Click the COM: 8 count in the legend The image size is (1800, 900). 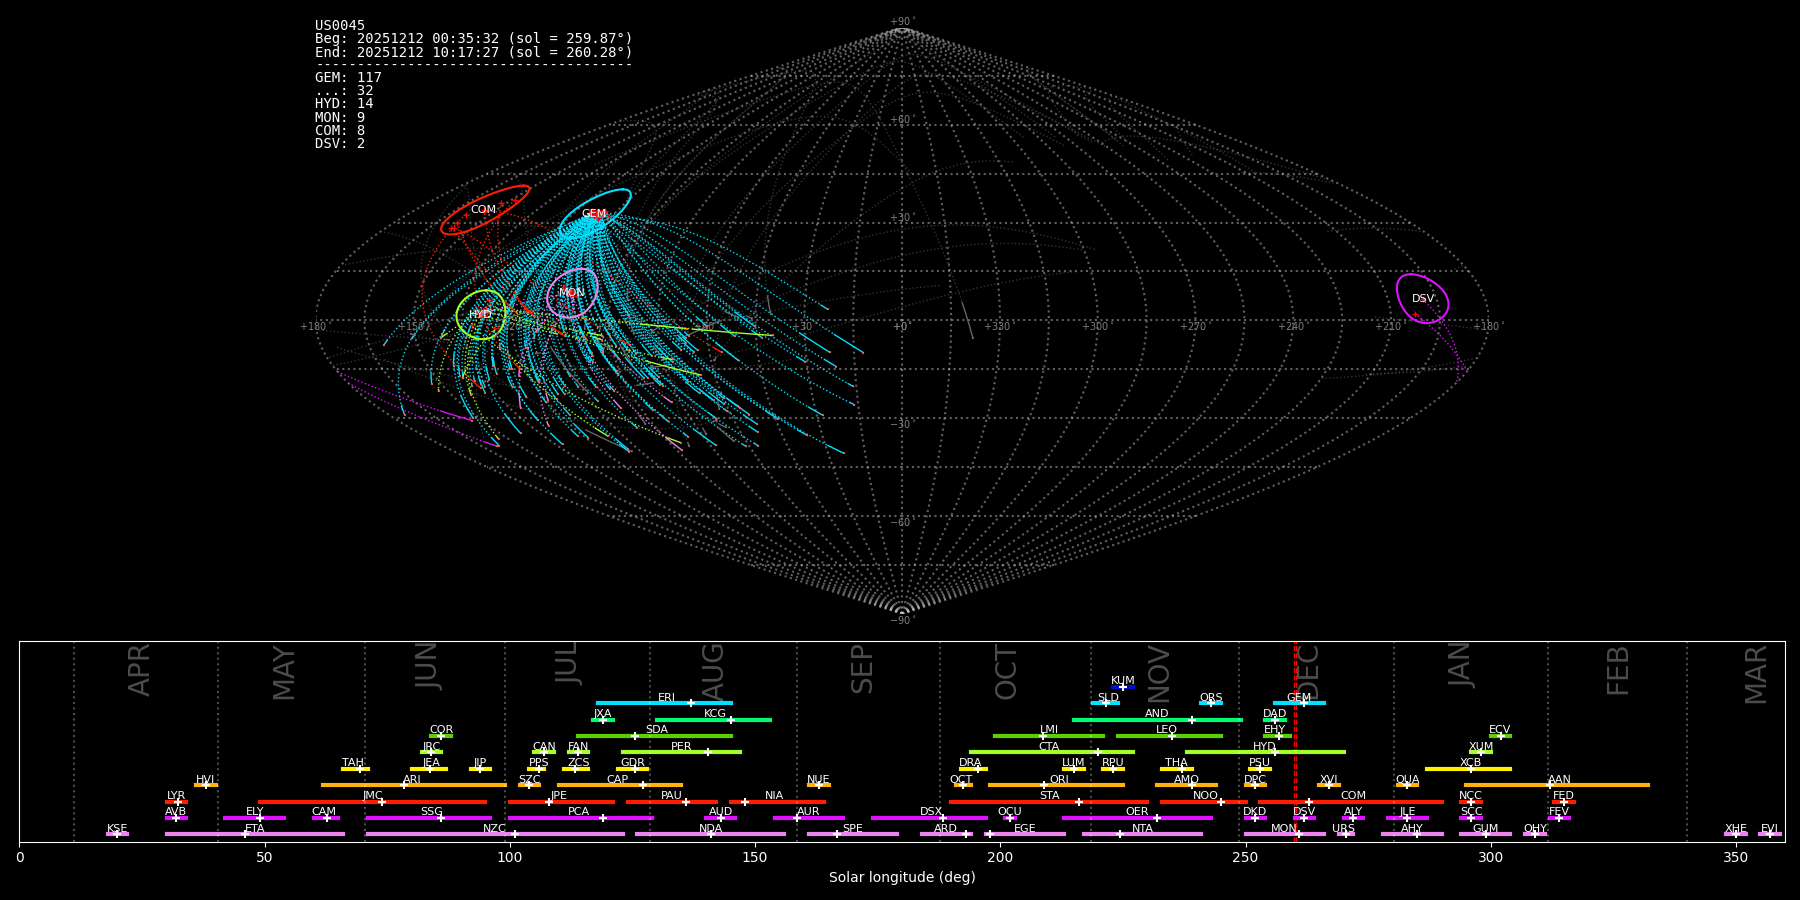pyautogui.click(x=340, y=131)
